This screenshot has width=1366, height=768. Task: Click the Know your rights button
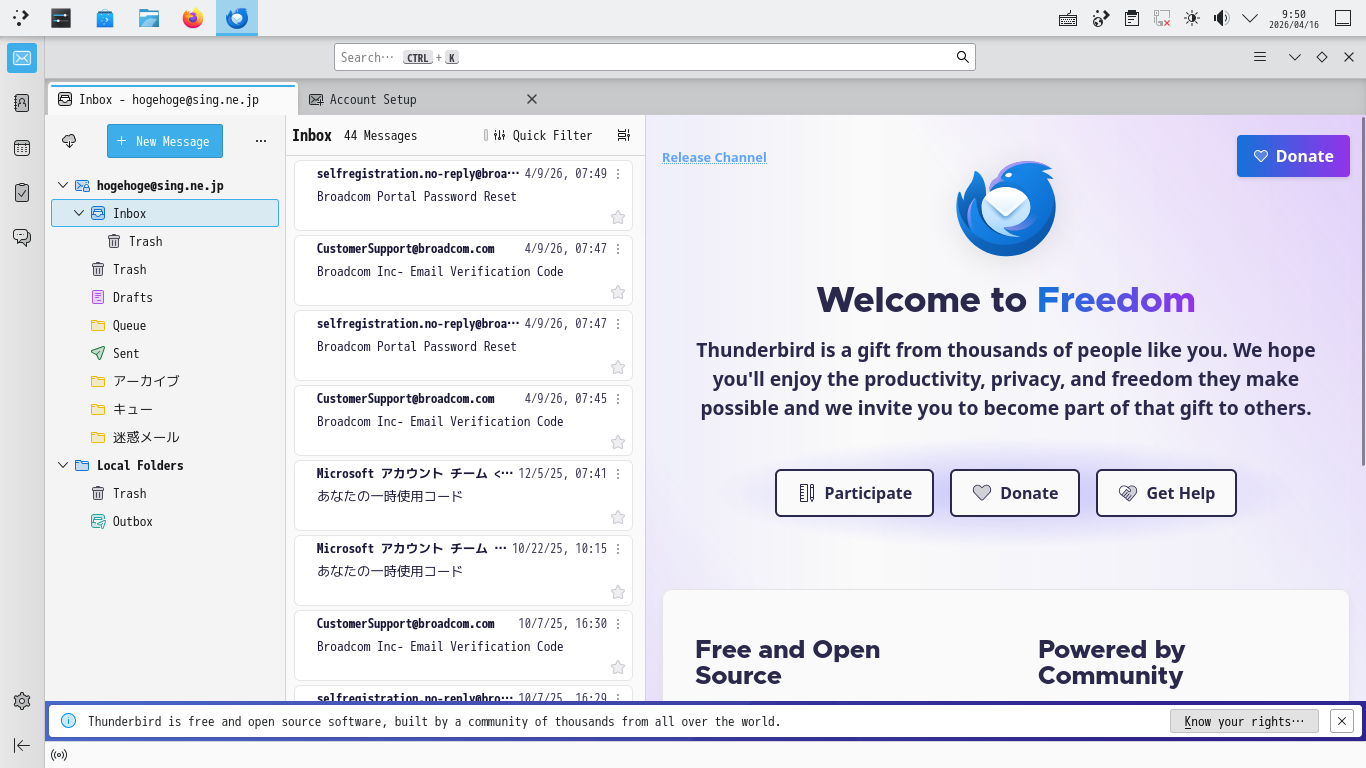coord(1244,721)
